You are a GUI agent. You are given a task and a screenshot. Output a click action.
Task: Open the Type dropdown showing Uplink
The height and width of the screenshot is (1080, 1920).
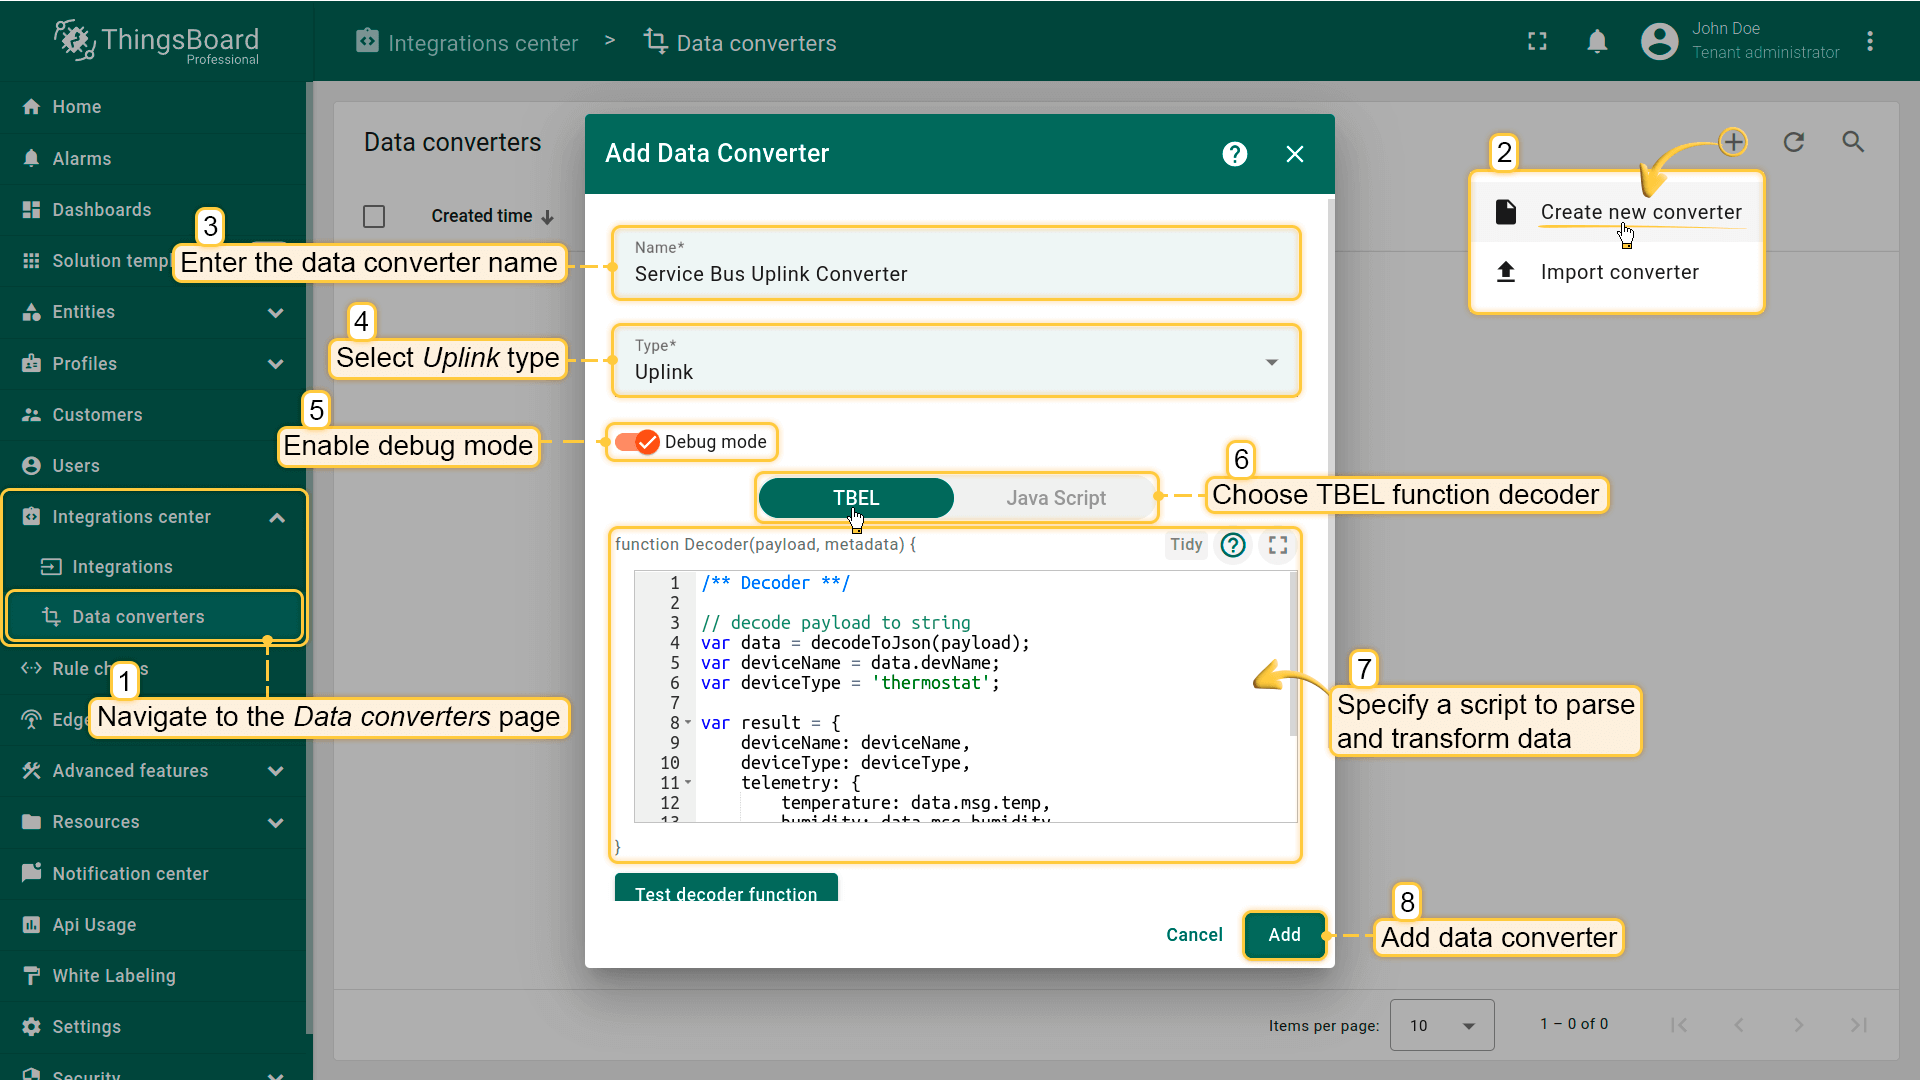[955, 361]
